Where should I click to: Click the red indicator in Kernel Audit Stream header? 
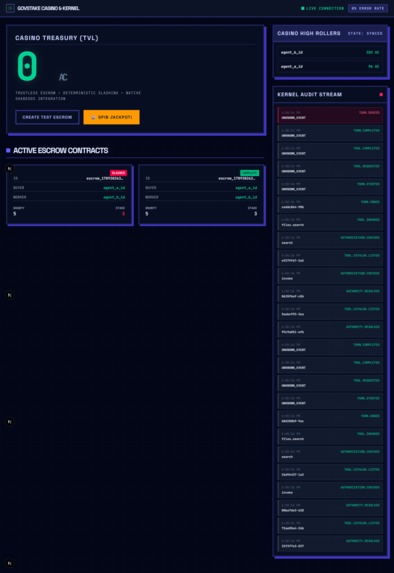click(381, 94)
